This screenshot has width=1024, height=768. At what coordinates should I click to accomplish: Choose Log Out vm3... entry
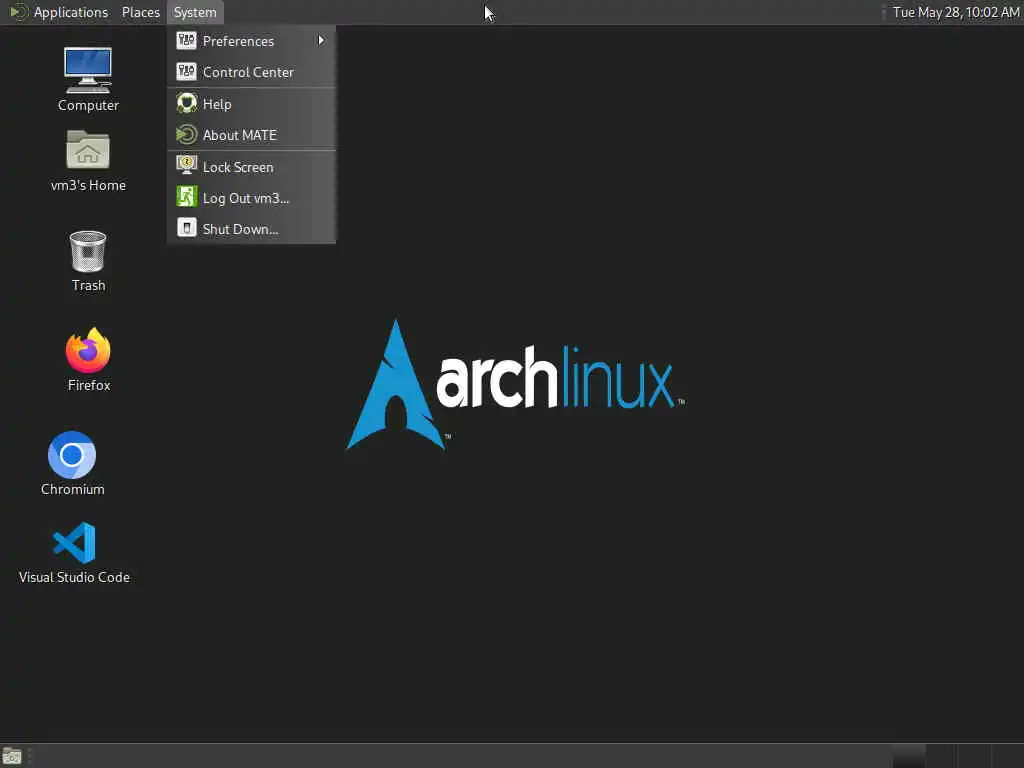[x=251, y=198]
